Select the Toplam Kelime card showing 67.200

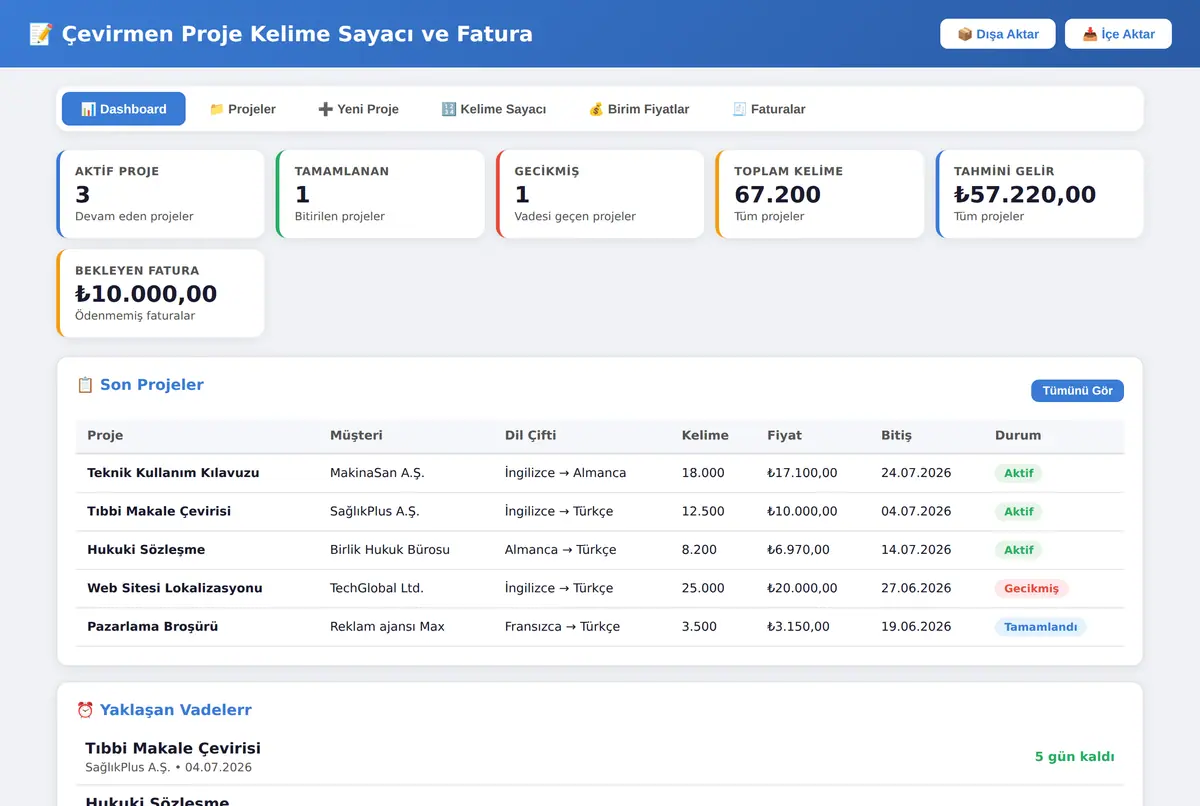[x=820, y=194]
